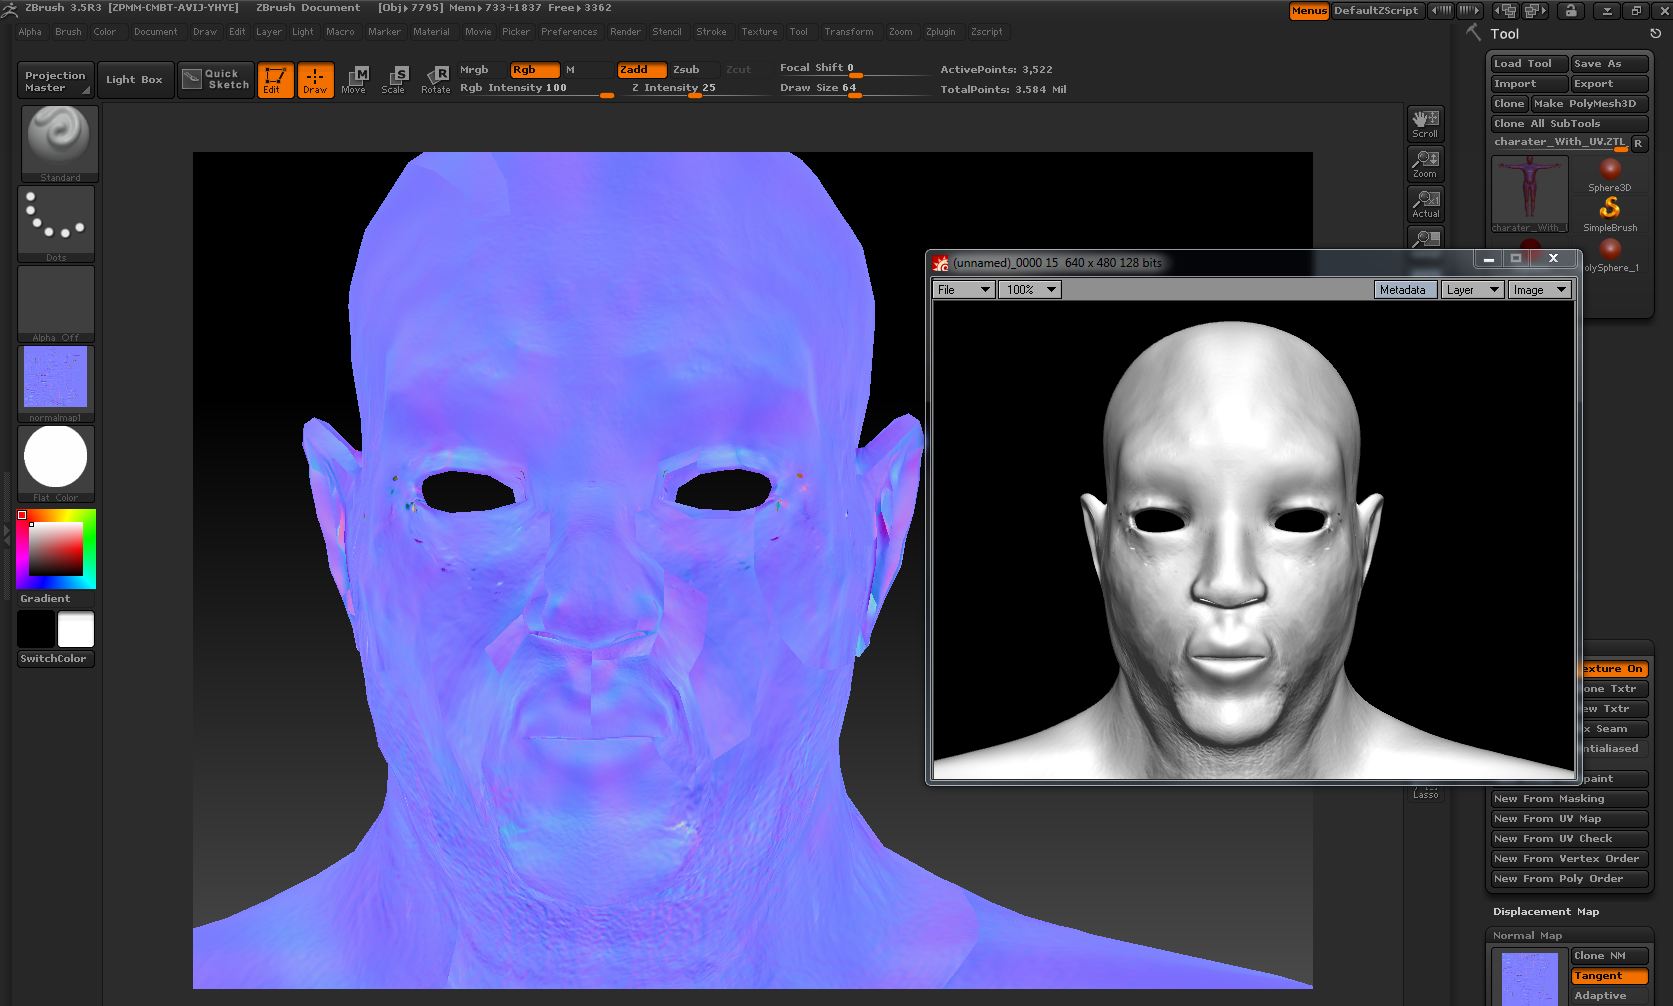Click the Light Box button

(134, 80)
